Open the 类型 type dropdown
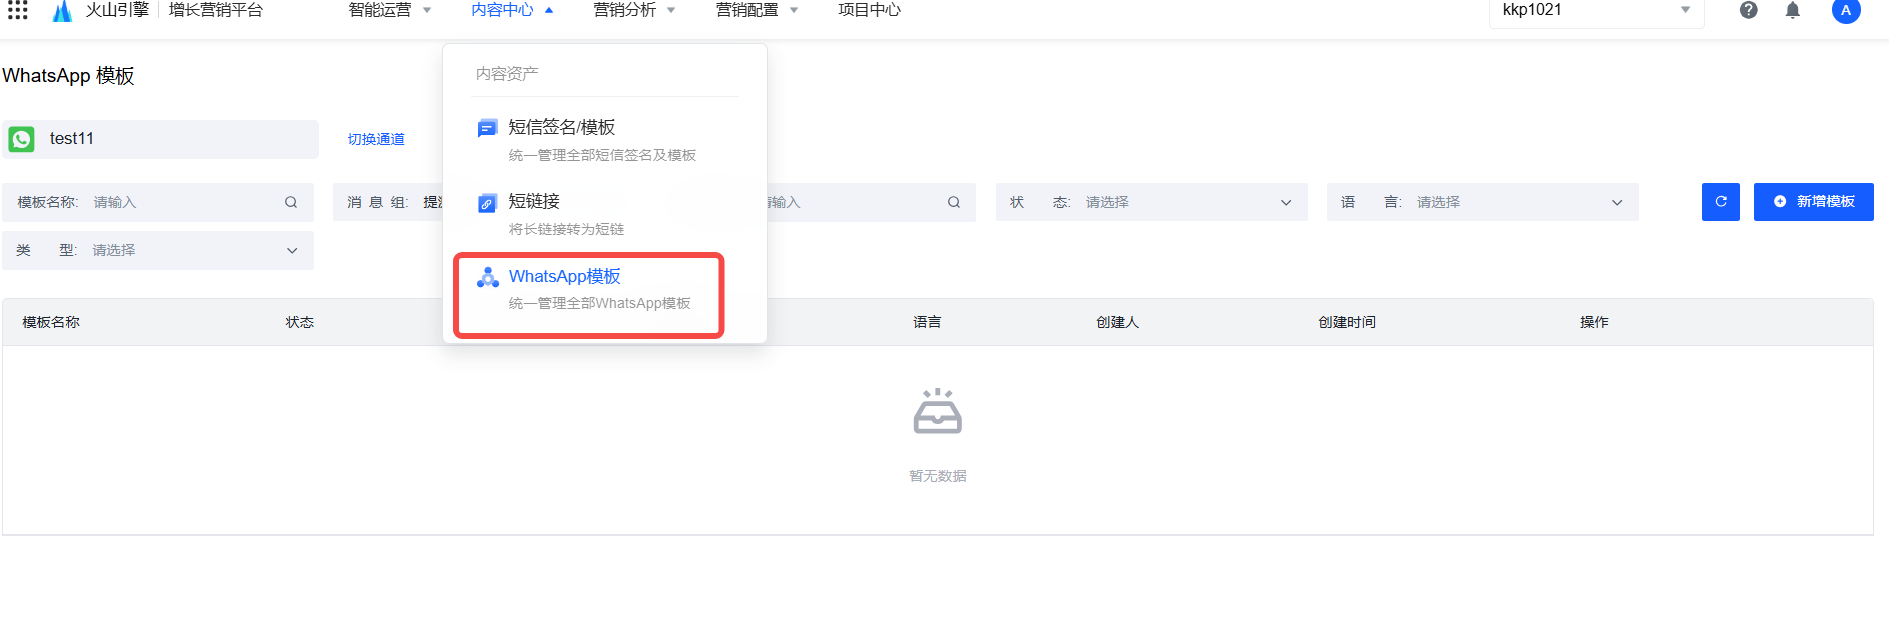The height and width of the screenshot is (639, 1889). [158, 250]
